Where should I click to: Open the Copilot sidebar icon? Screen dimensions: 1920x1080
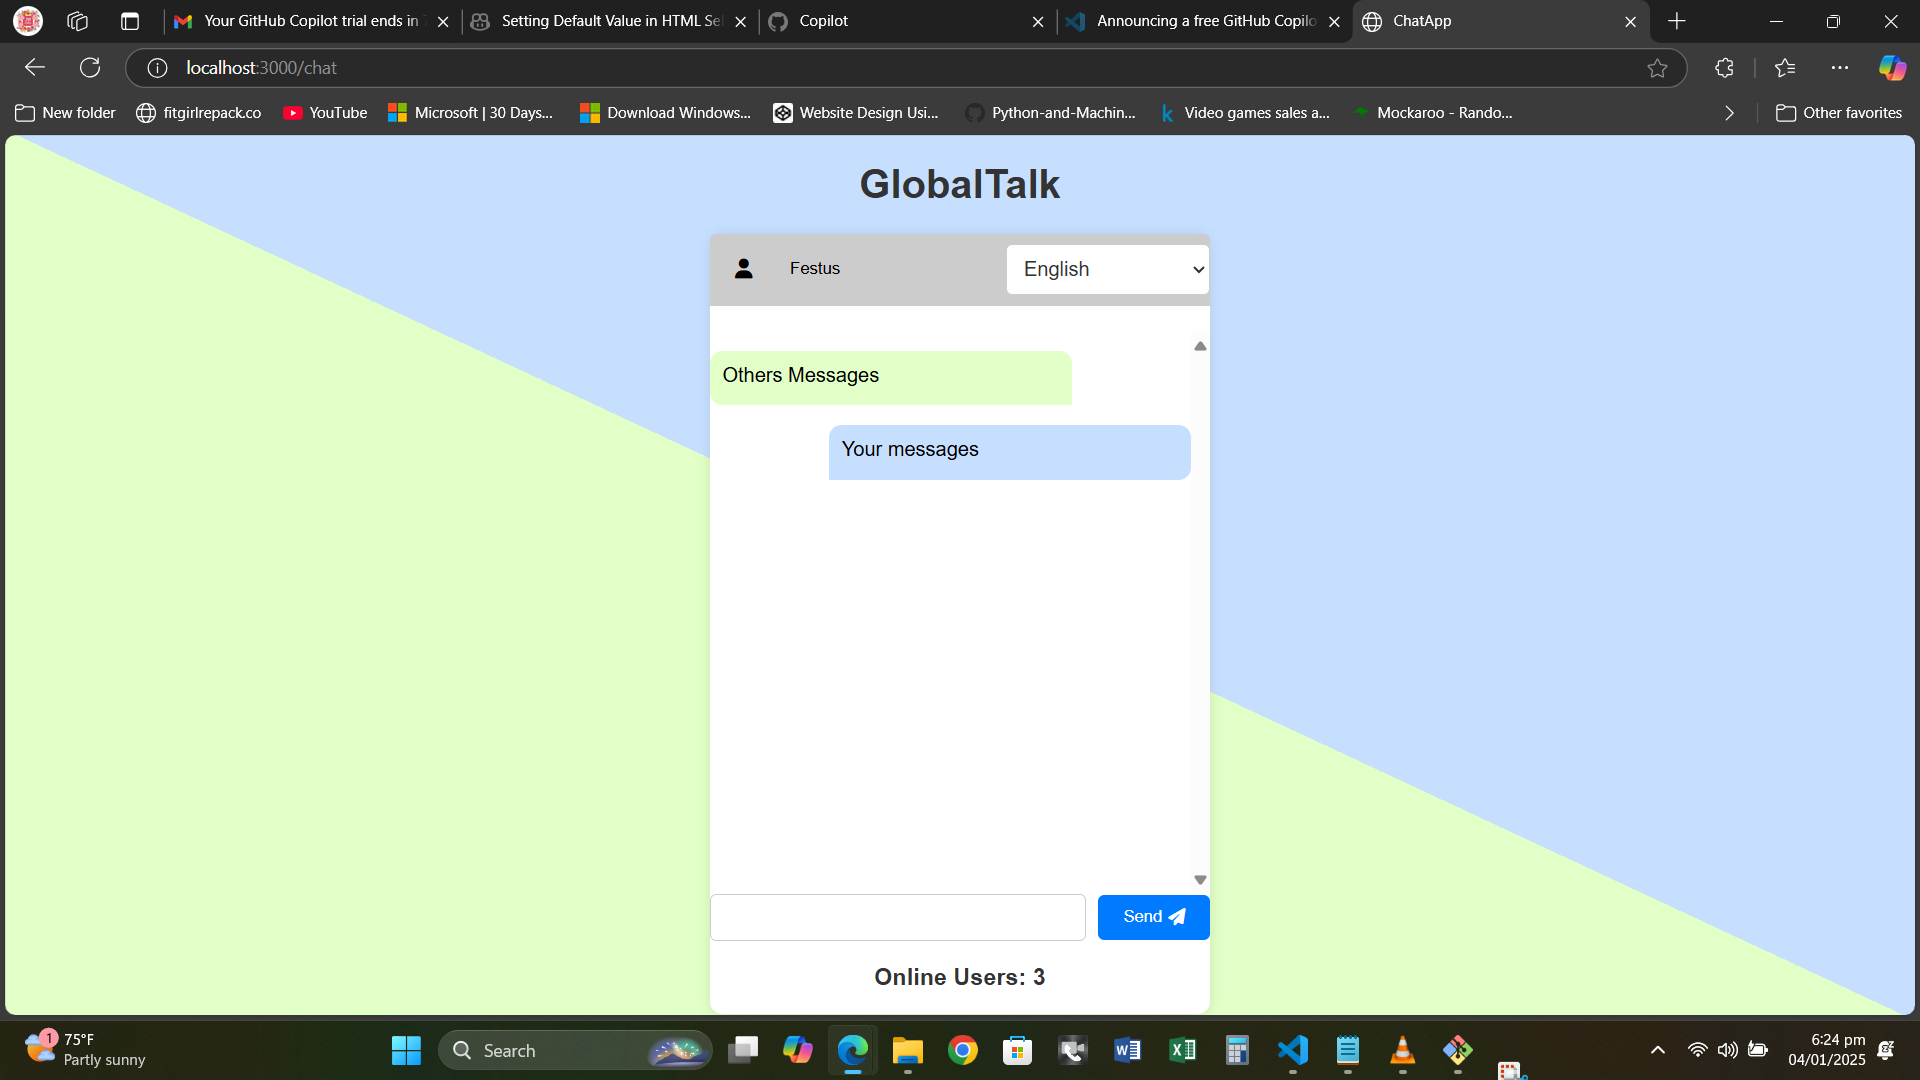(x=1891, y=68)
